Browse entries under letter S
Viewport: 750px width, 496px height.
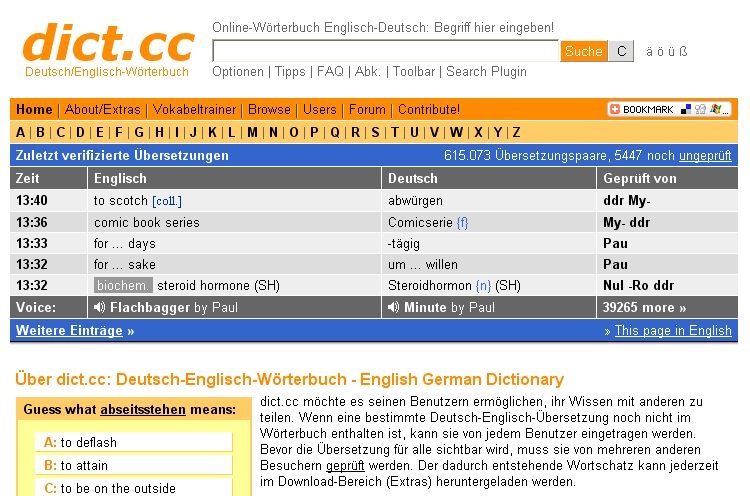coord(375,132)
